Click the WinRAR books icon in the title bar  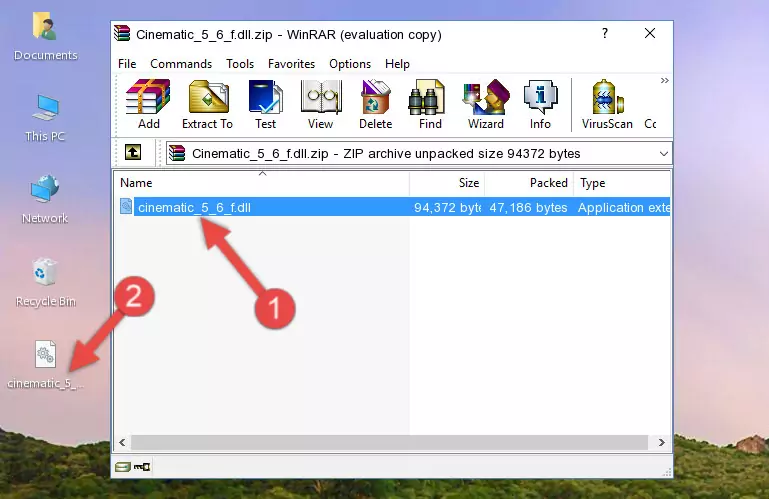coord(122,33)
